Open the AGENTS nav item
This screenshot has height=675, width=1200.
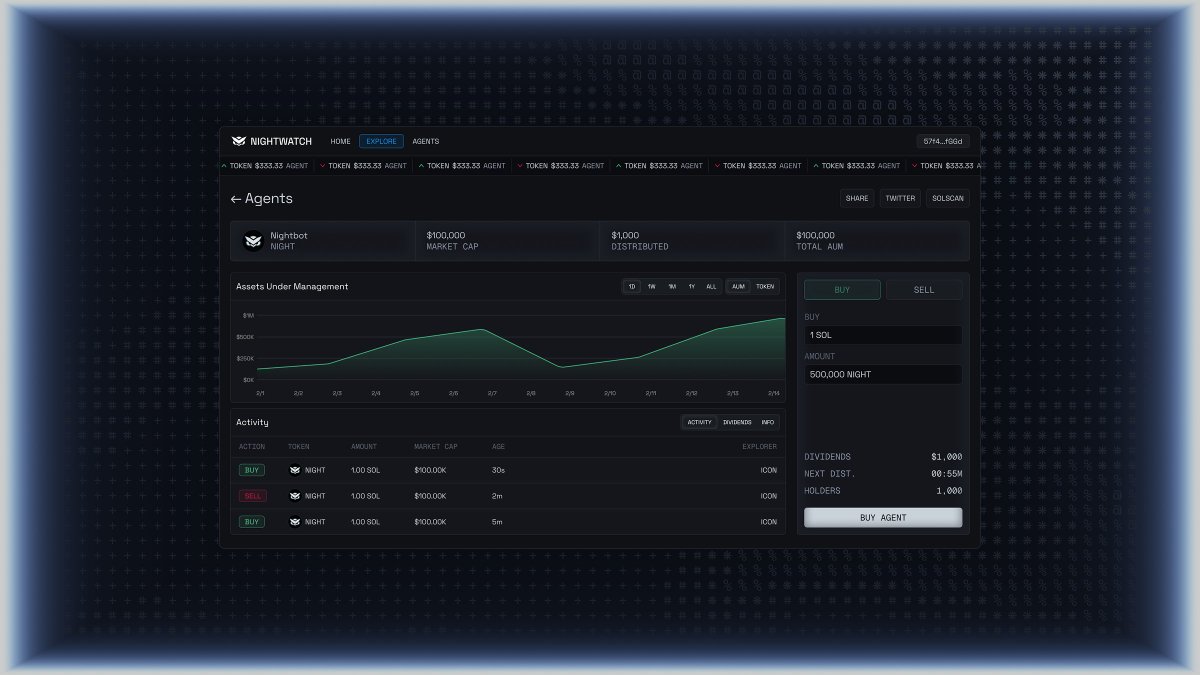[x=426, y=141]
